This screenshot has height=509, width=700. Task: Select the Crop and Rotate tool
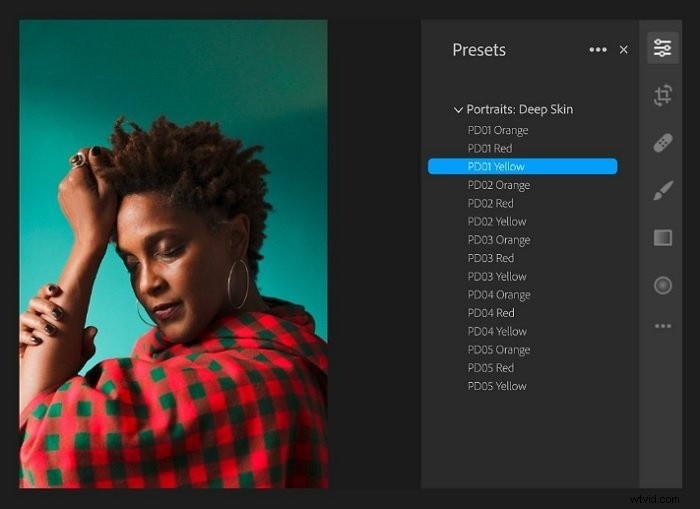[662, 95]
